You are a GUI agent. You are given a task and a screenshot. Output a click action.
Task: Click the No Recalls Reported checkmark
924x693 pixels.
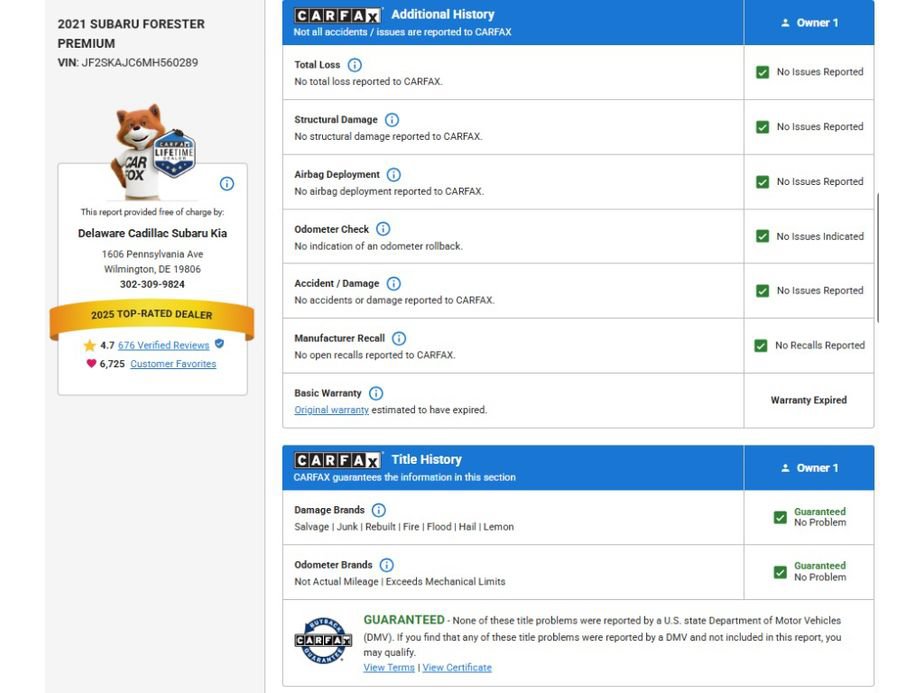click(x=761, y=345)
